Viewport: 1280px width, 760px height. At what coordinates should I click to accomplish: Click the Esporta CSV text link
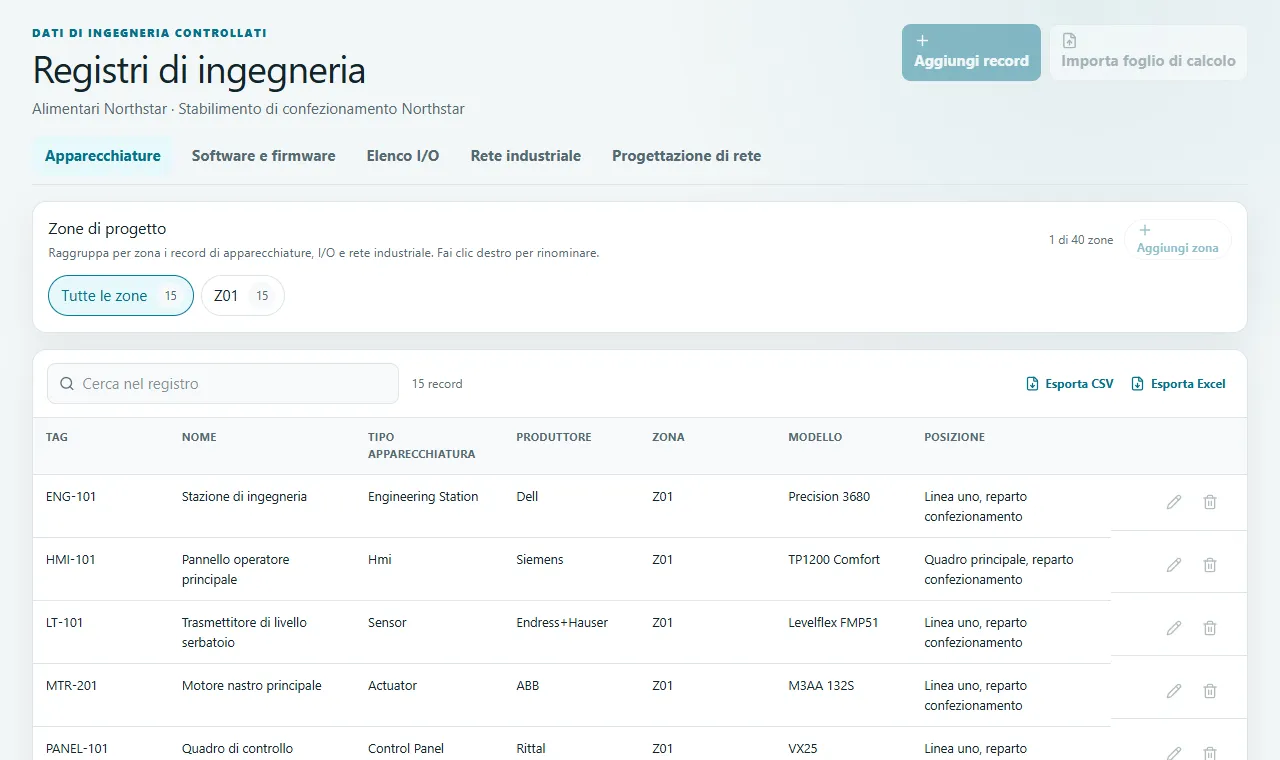point(1080,384)
